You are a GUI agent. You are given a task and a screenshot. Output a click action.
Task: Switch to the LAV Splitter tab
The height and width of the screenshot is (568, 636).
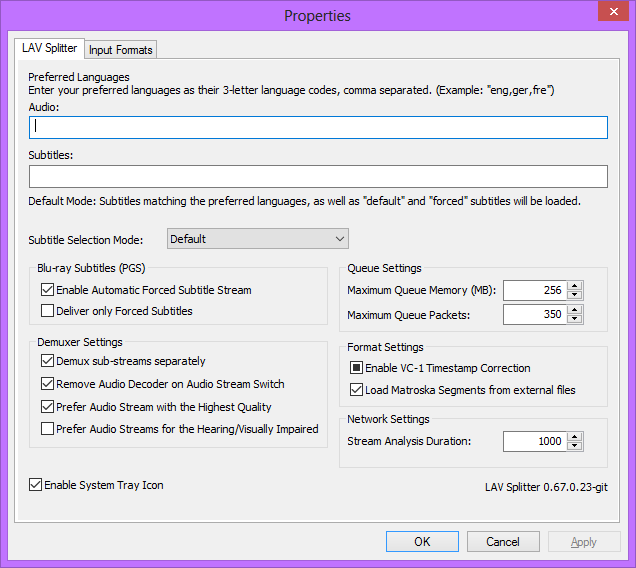click(49, 48)
